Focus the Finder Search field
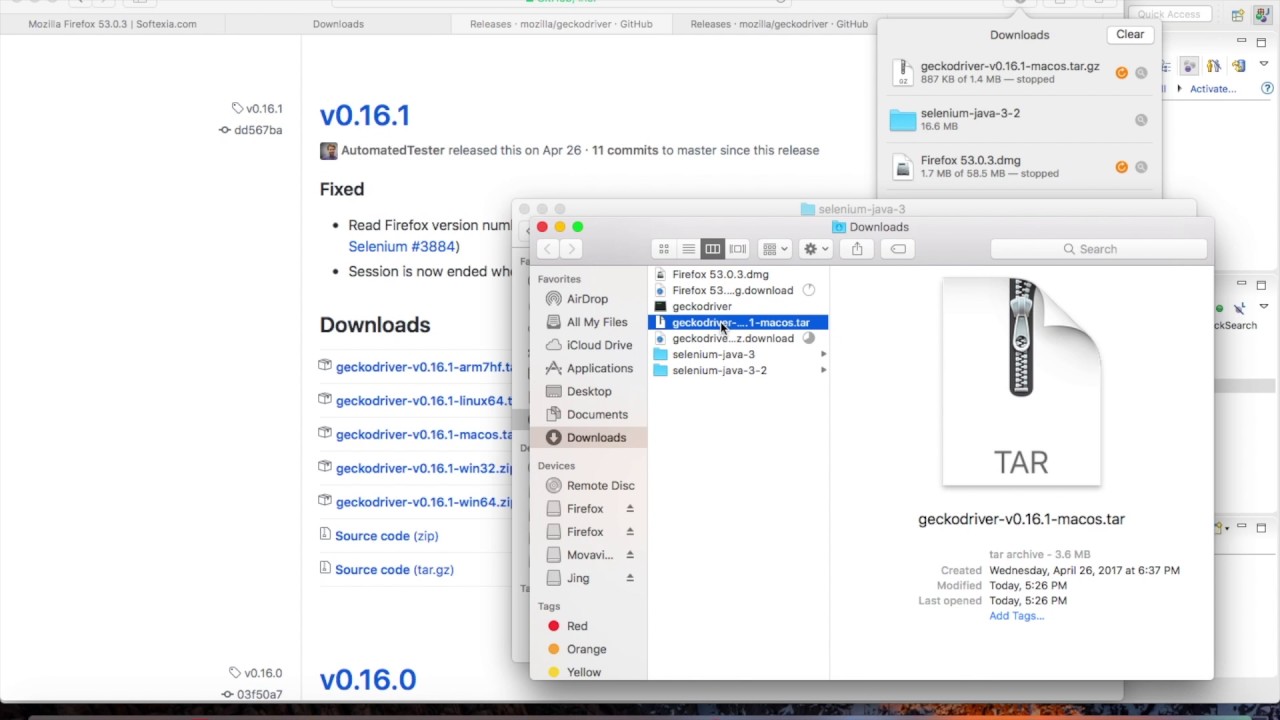The width and height of the screenshot is (1280, 720). pyautogui.click(x=1098, y=249)
